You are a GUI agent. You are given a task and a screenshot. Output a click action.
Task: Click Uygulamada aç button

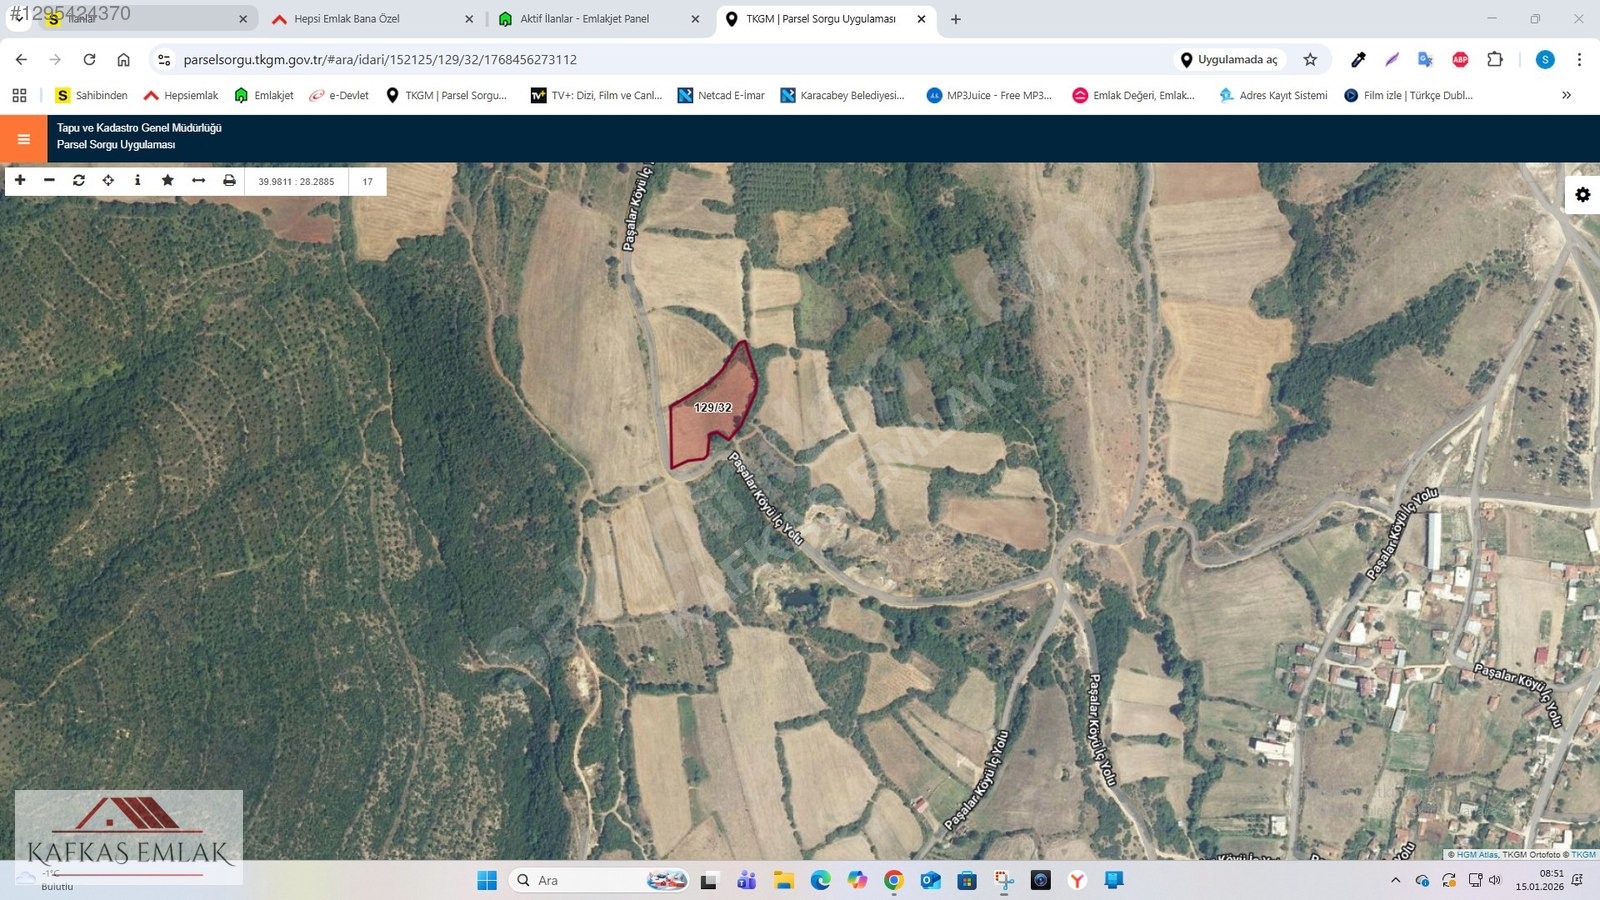(x=1229, y=60)
